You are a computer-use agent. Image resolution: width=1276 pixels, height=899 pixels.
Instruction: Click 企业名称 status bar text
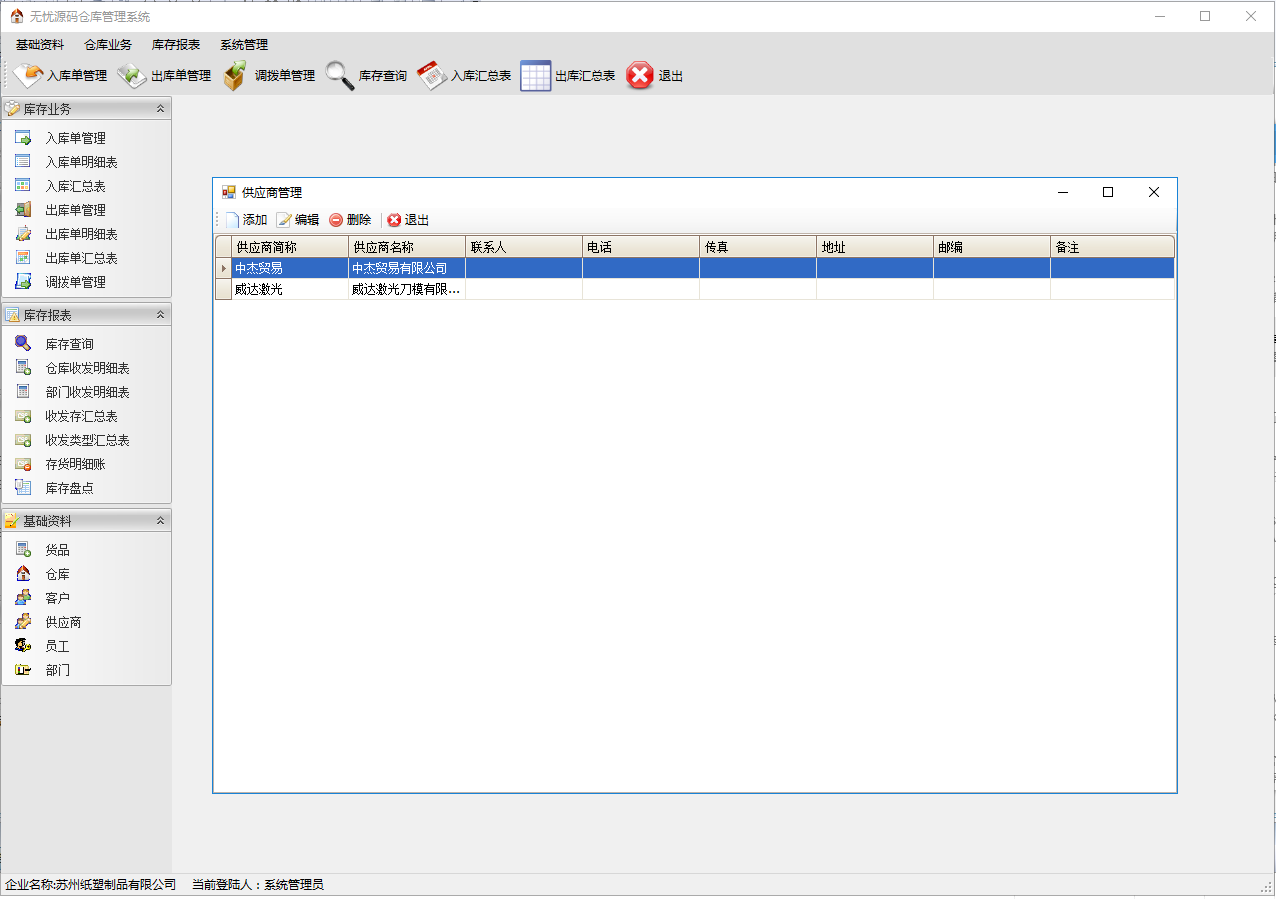pyautogui.click(x=90, y=885)
